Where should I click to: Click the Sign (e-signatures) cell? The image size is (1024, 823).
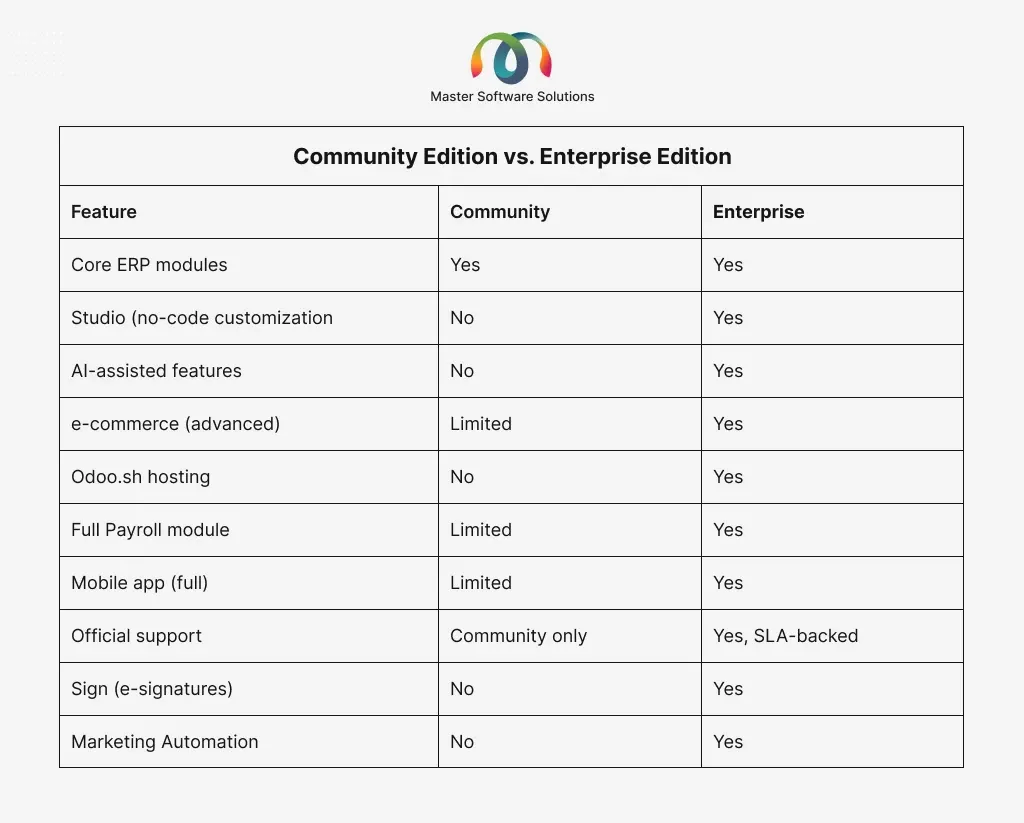[x=147, y=689]
